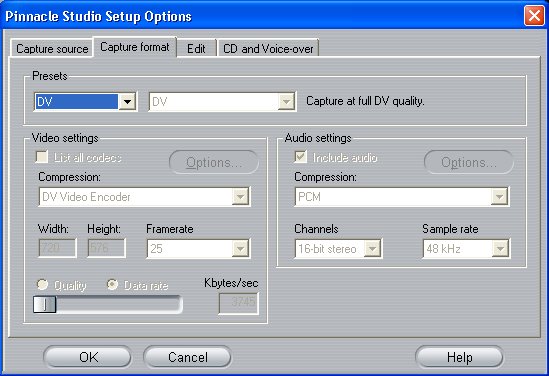Open the Framerate 25 dropdown
Viewport: 549px width, 376px height.
(x=241, y=249)
